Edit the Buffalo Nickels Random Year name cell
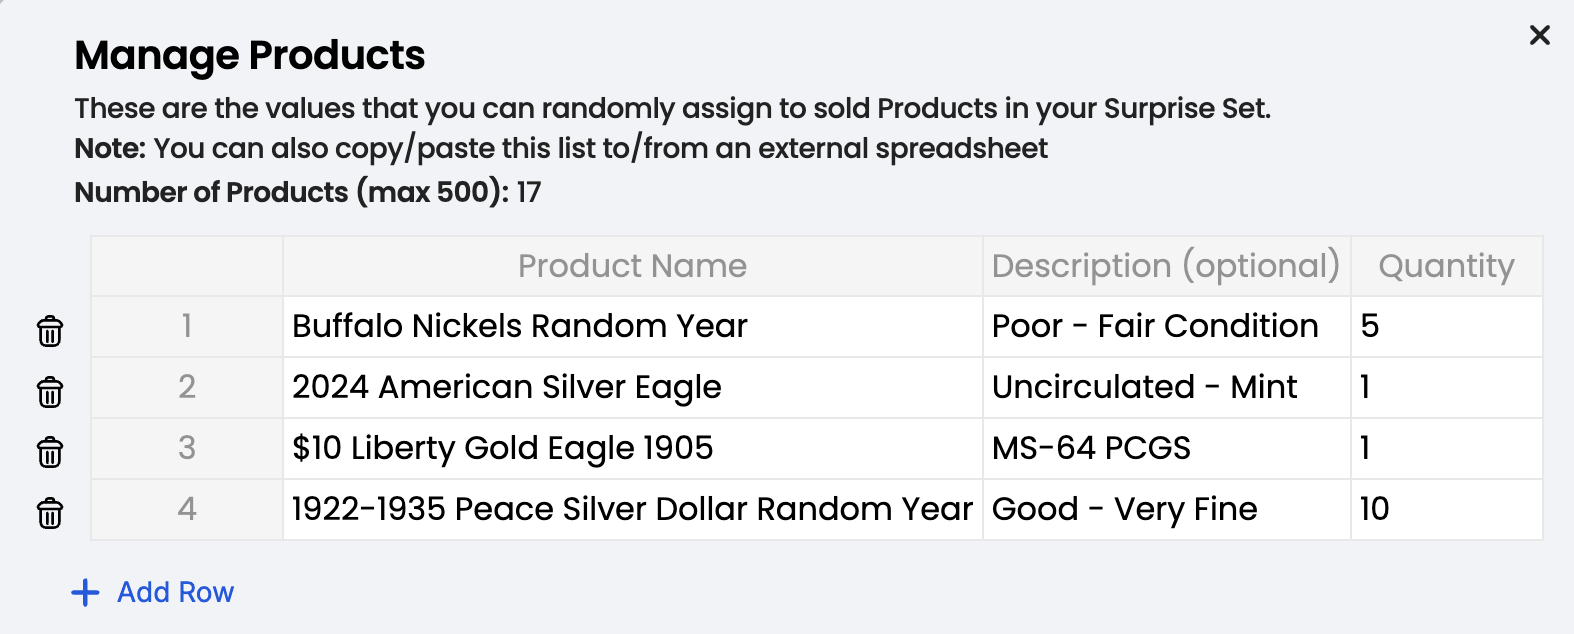 point(633,327)
